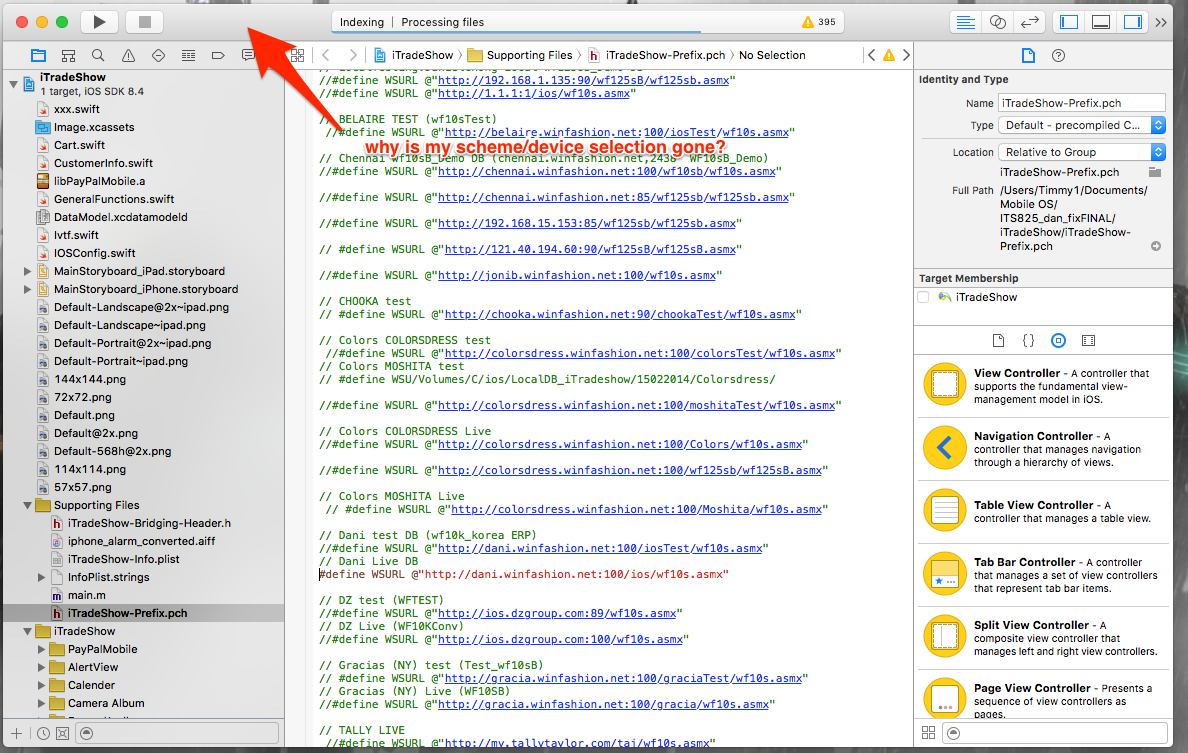Jump to next issue arrow

tap(906, 55)
